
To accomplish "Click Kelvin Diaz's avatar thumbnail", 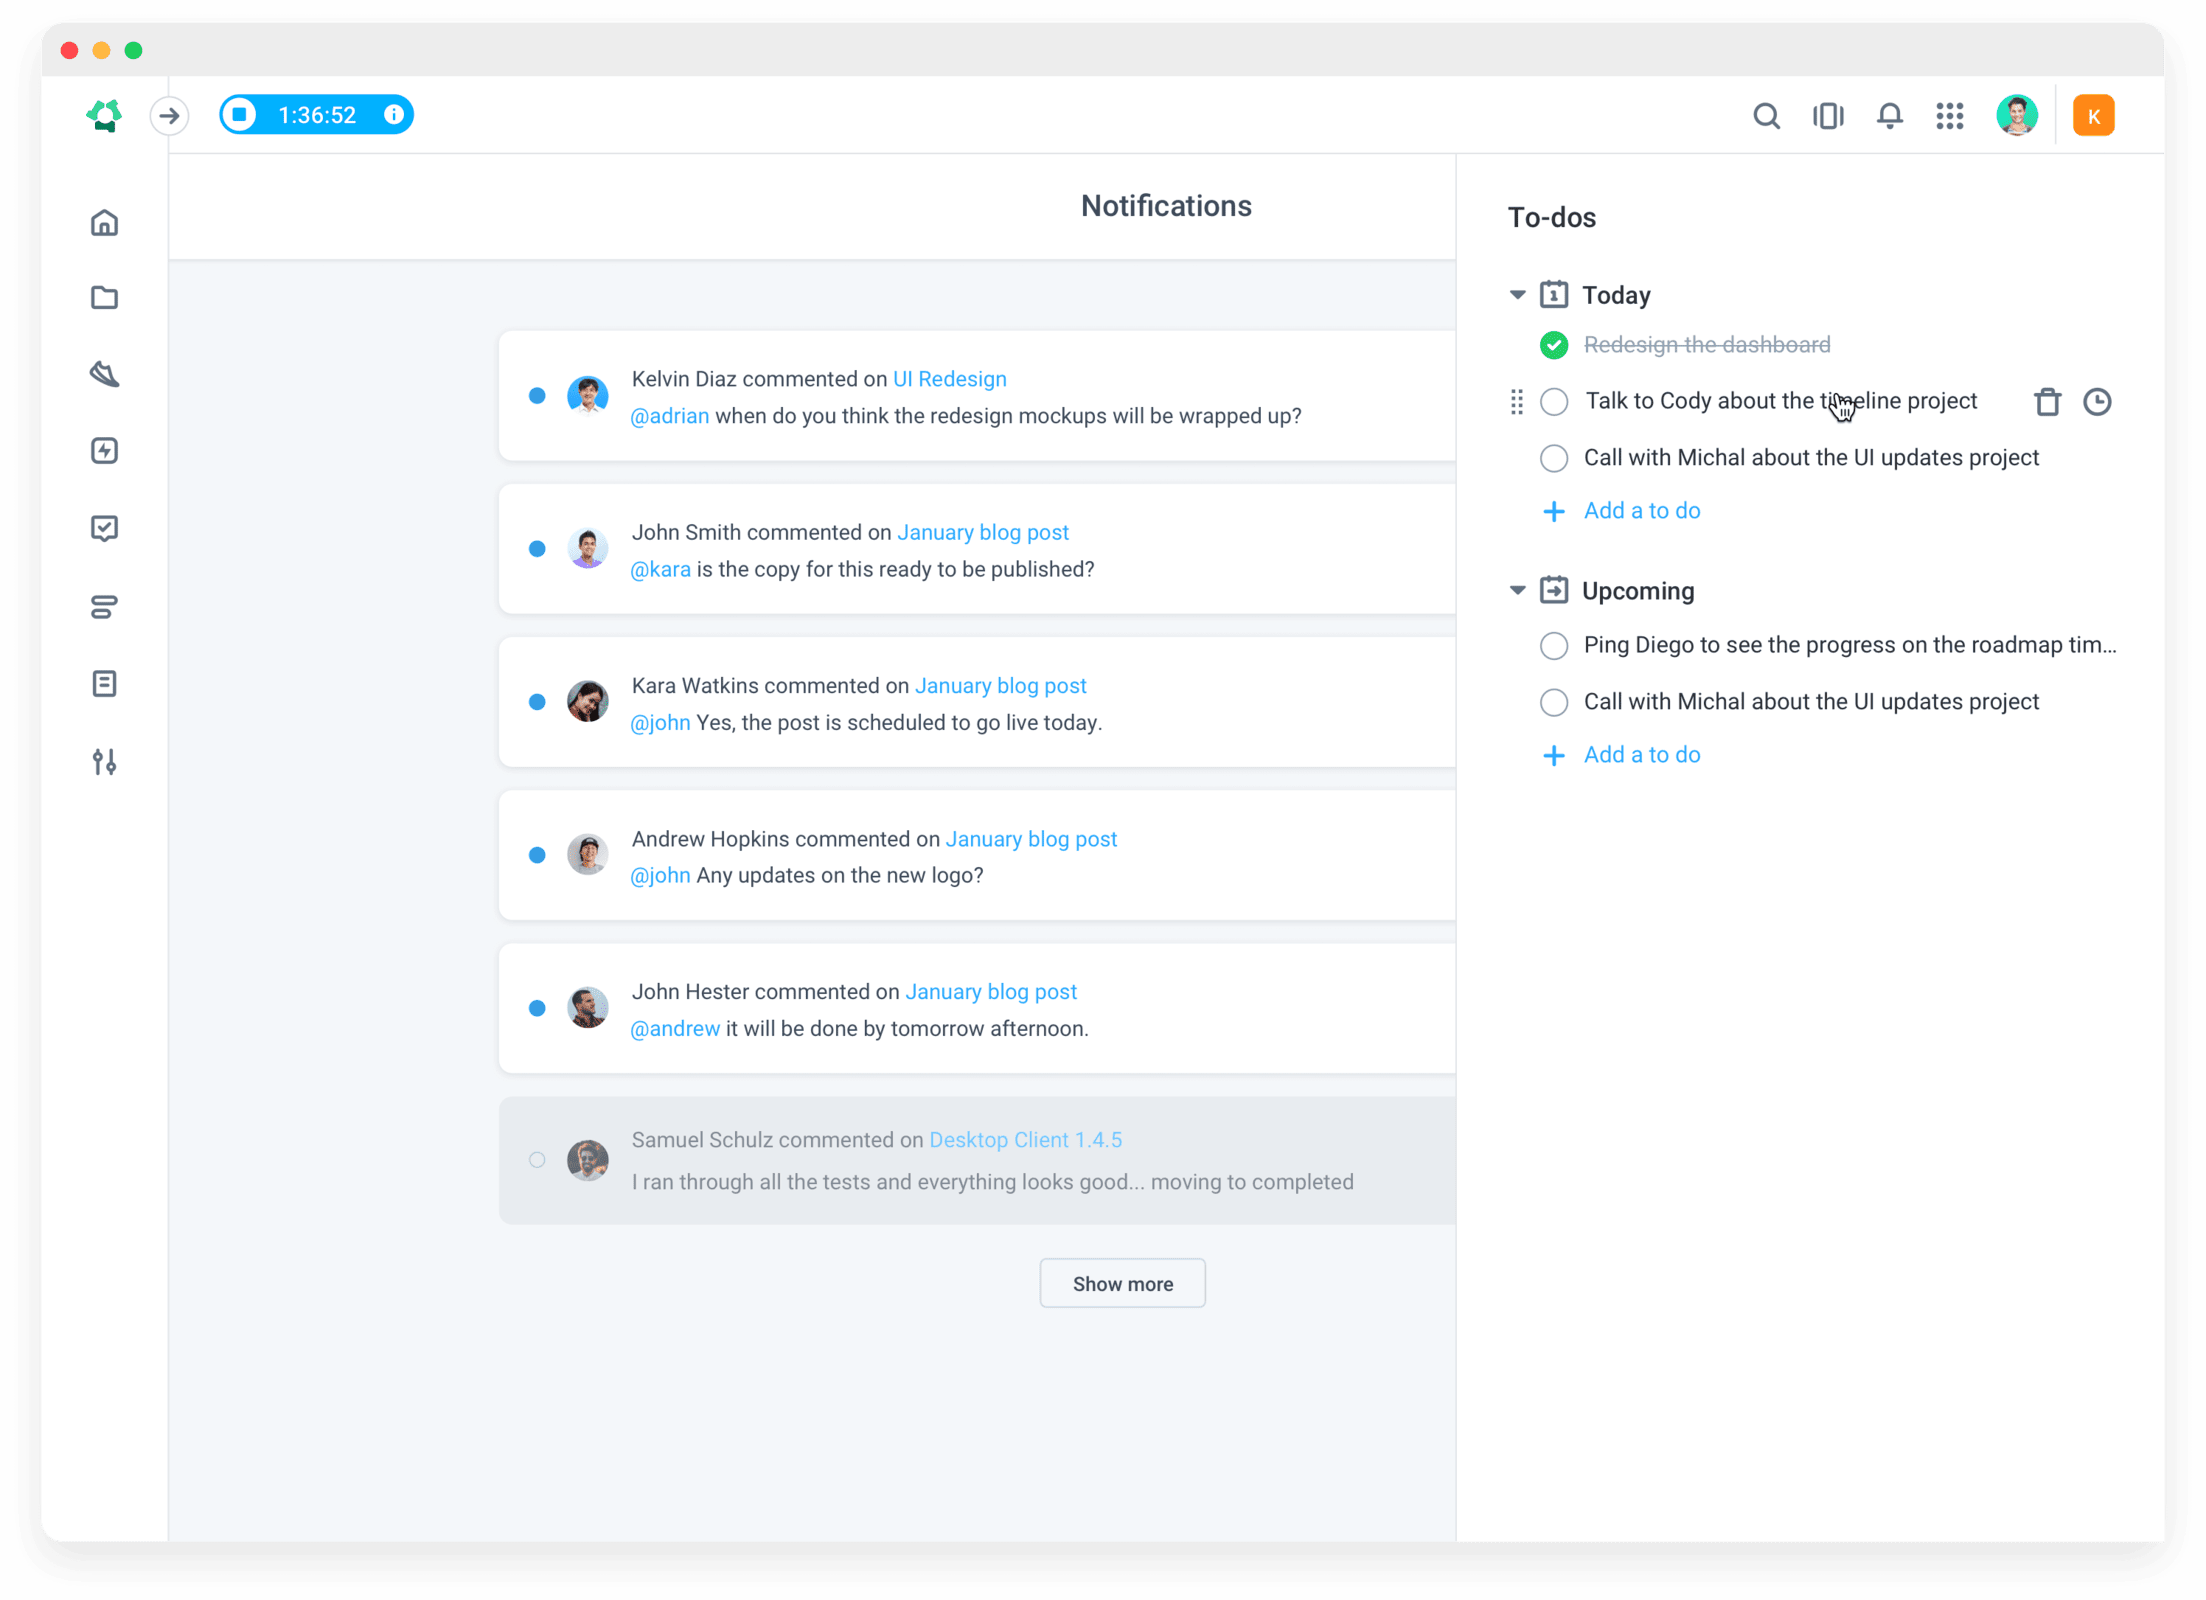I will coord(587,396).
